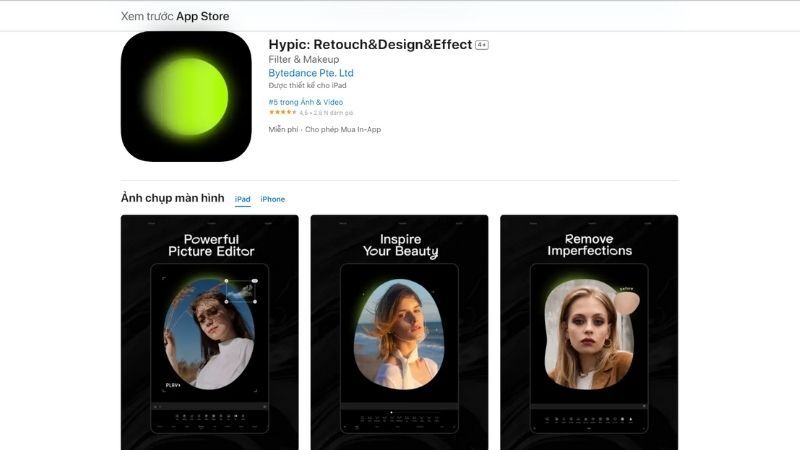Open the Powerful Picture Editor screenshot

pos(209,332)
